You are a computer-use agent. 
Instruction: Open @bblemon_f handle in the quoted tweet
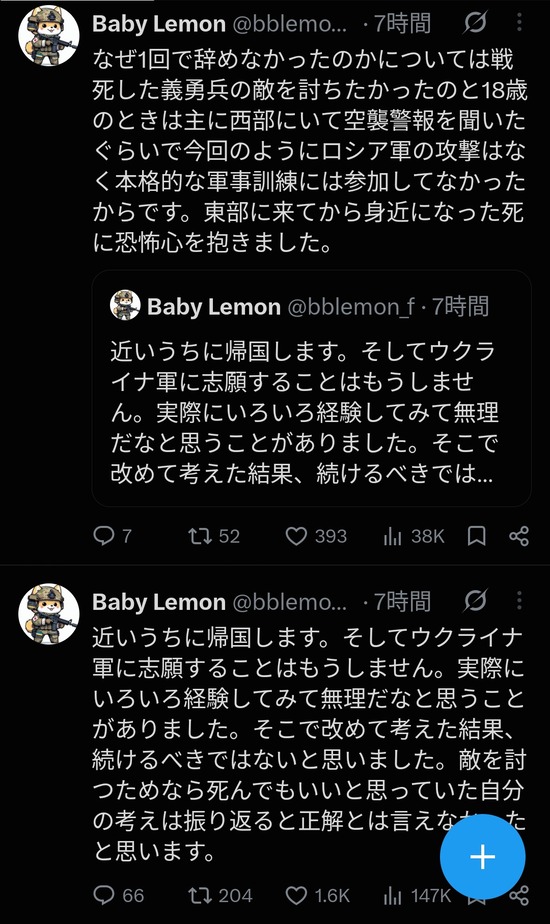point(351,306)
